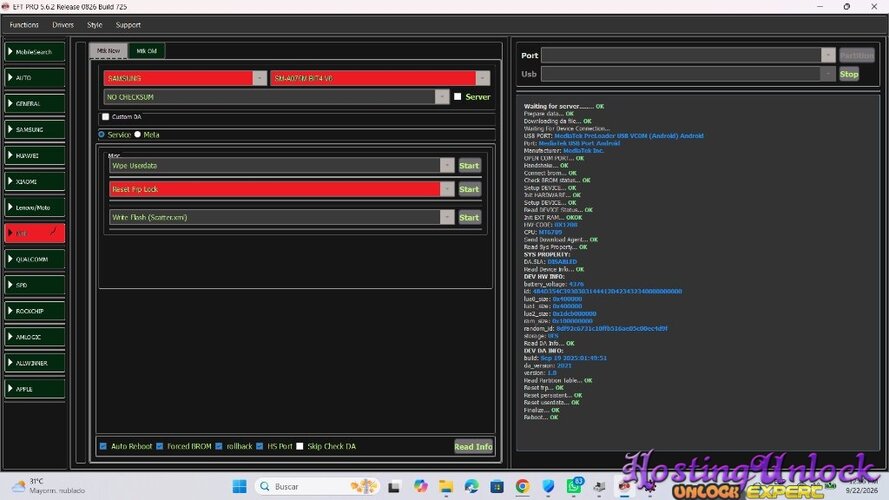Open Microsoft Edge from the taskbar

[471, 486]
